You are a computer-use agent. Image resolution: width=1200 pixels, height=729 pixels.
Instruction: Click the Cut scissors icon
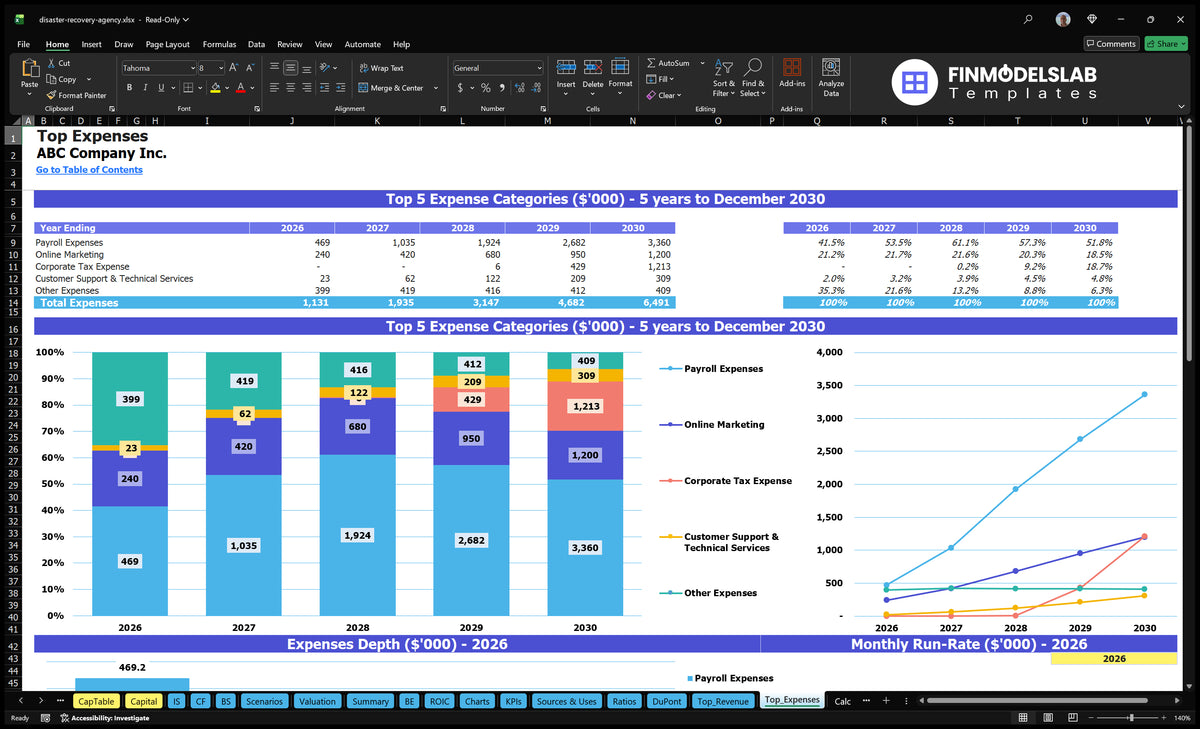point(51,63)
